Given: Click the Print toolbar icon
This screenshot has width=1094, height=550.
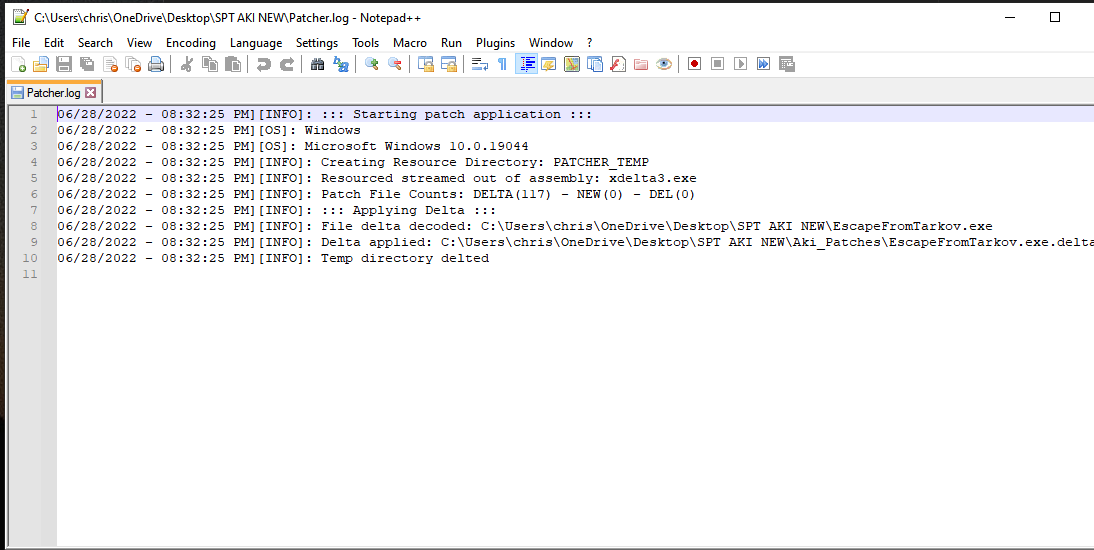Looking at the screenshot, I should 156,64.
